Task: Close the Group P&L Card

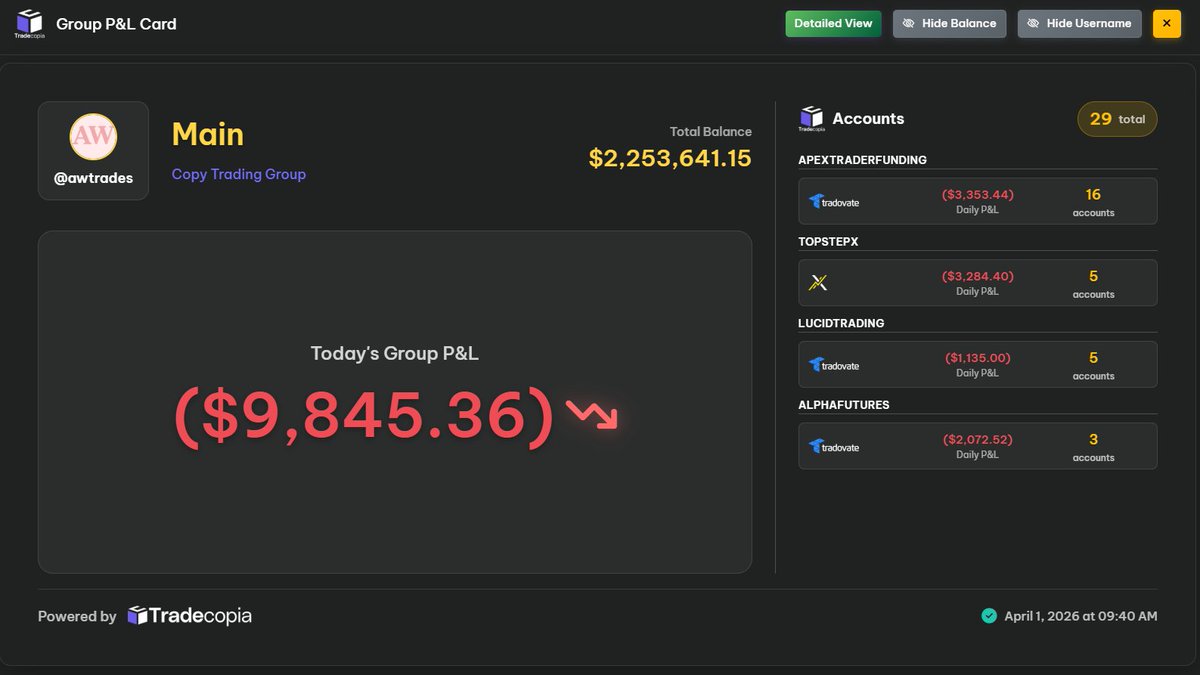Action: click(1167, 24)
